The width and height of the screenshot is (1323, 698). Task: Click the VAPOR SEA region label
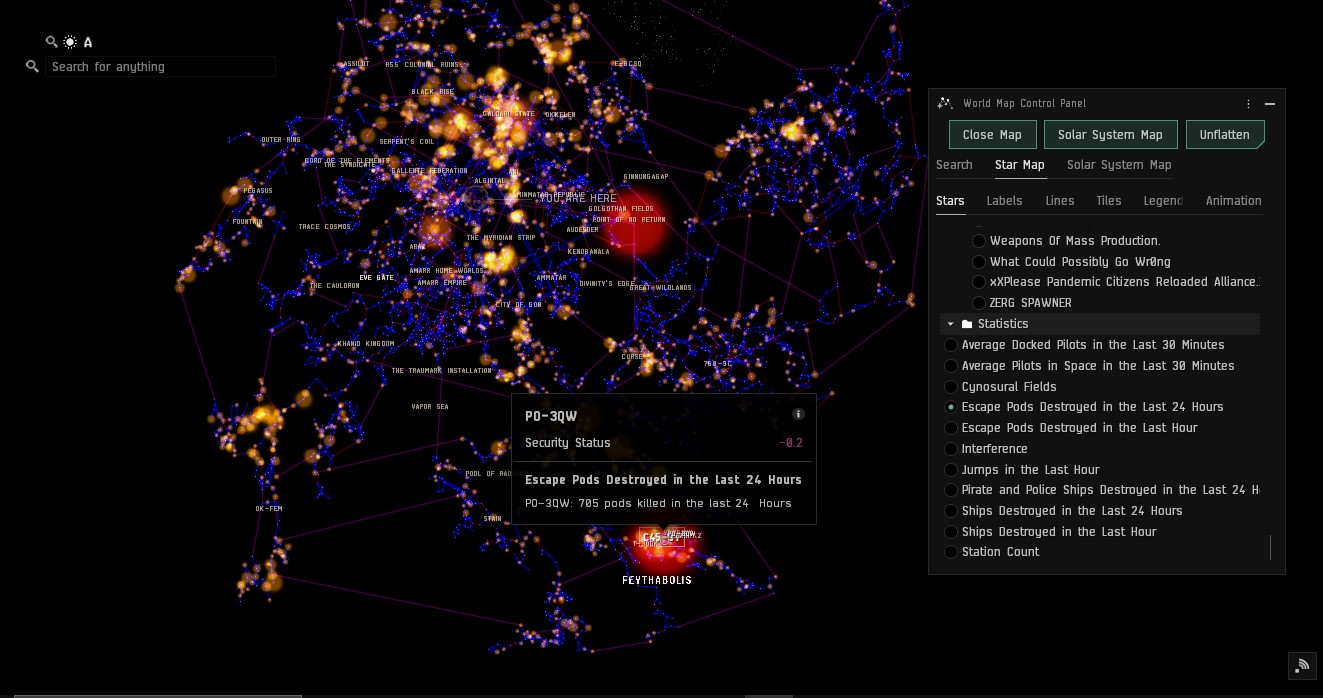(430, 407)
